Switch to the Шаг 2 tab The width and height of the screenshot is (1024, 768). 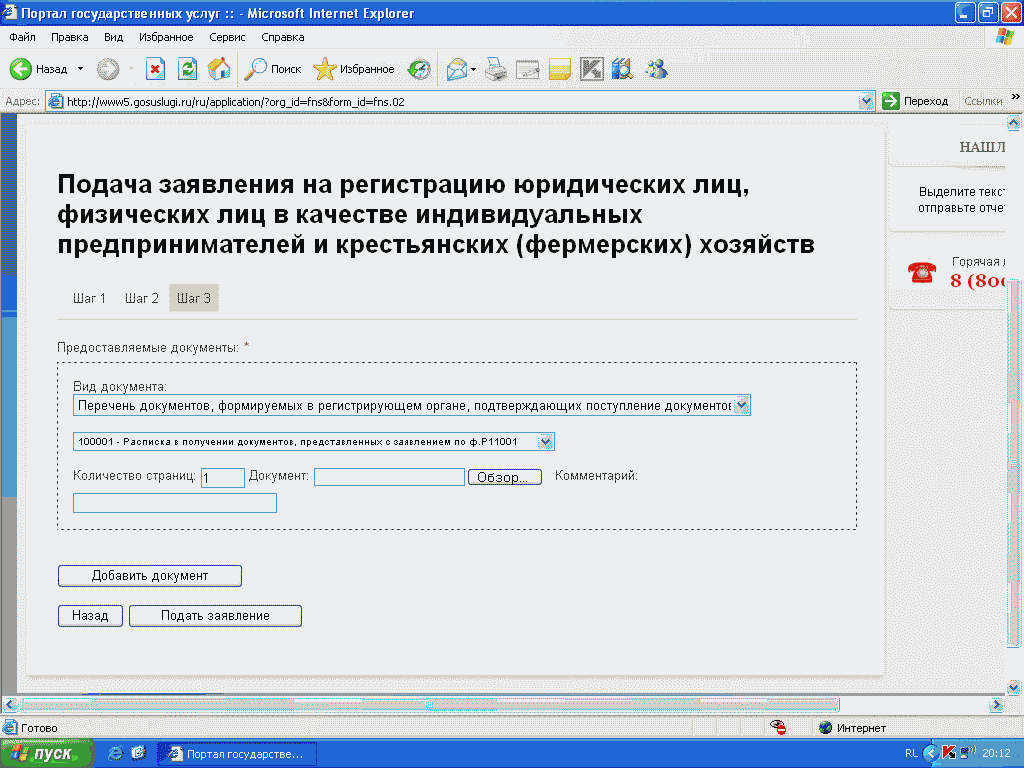coord(142,298)
